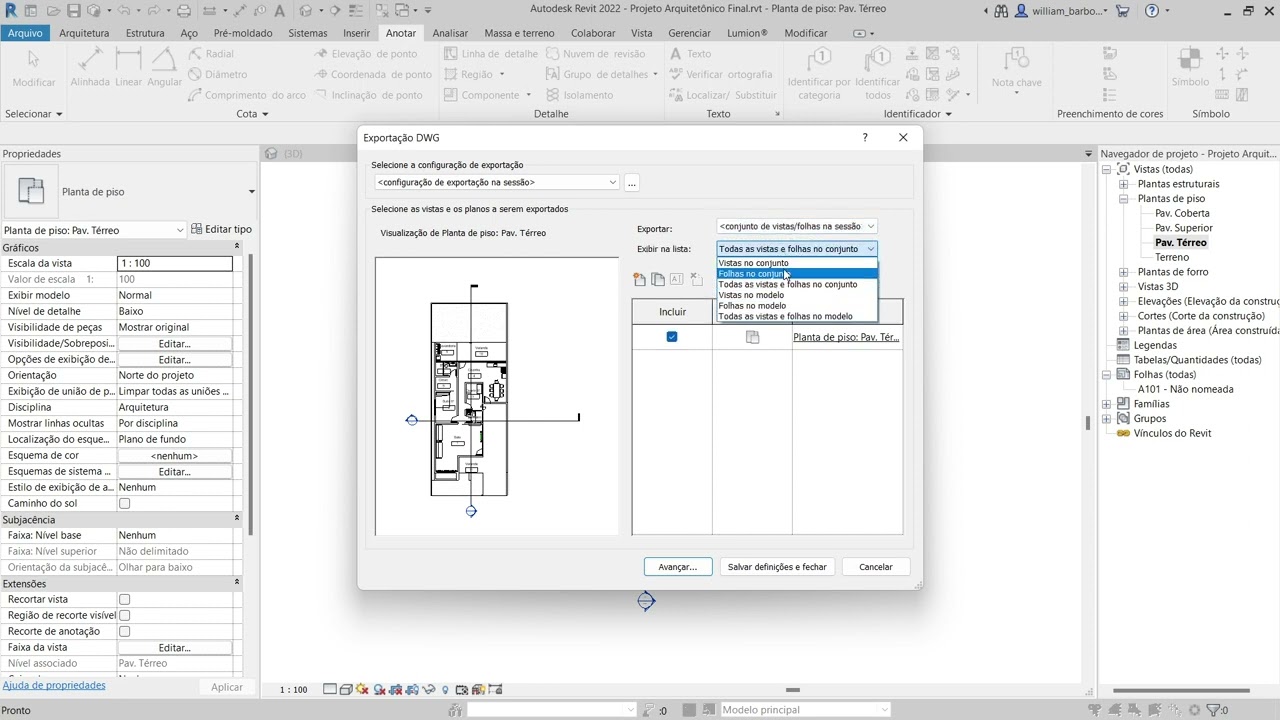Uncheck Incluir for Planta de piso row
The height and width of the screenshot is (720, 1280).
[x=672, y=337]
